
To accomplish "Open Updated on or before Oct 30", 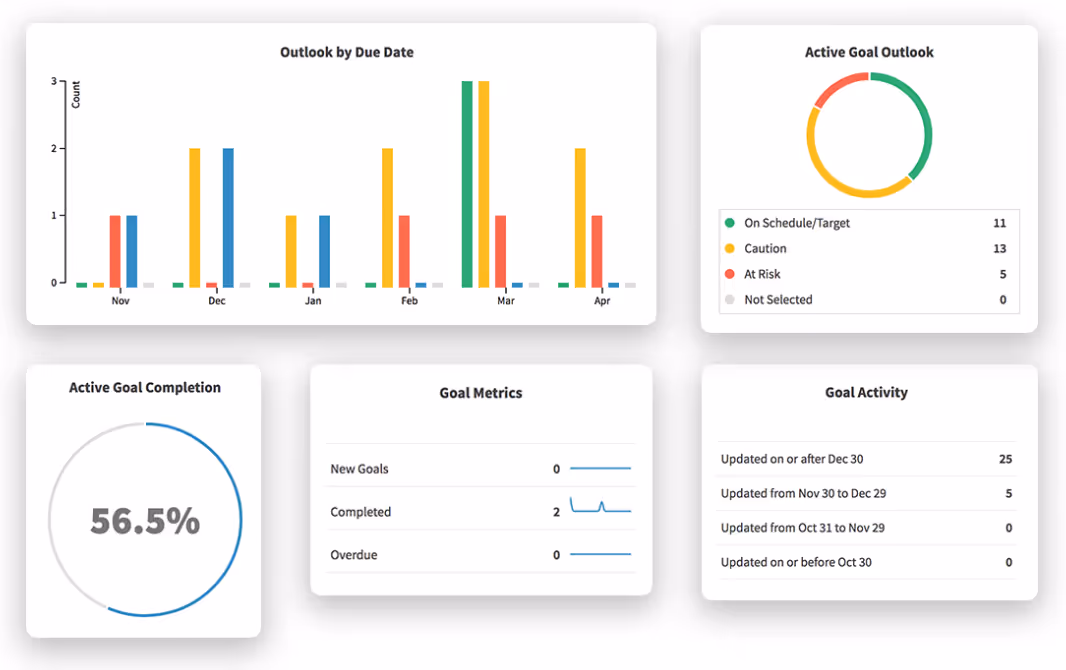I will tap(866, 562).
